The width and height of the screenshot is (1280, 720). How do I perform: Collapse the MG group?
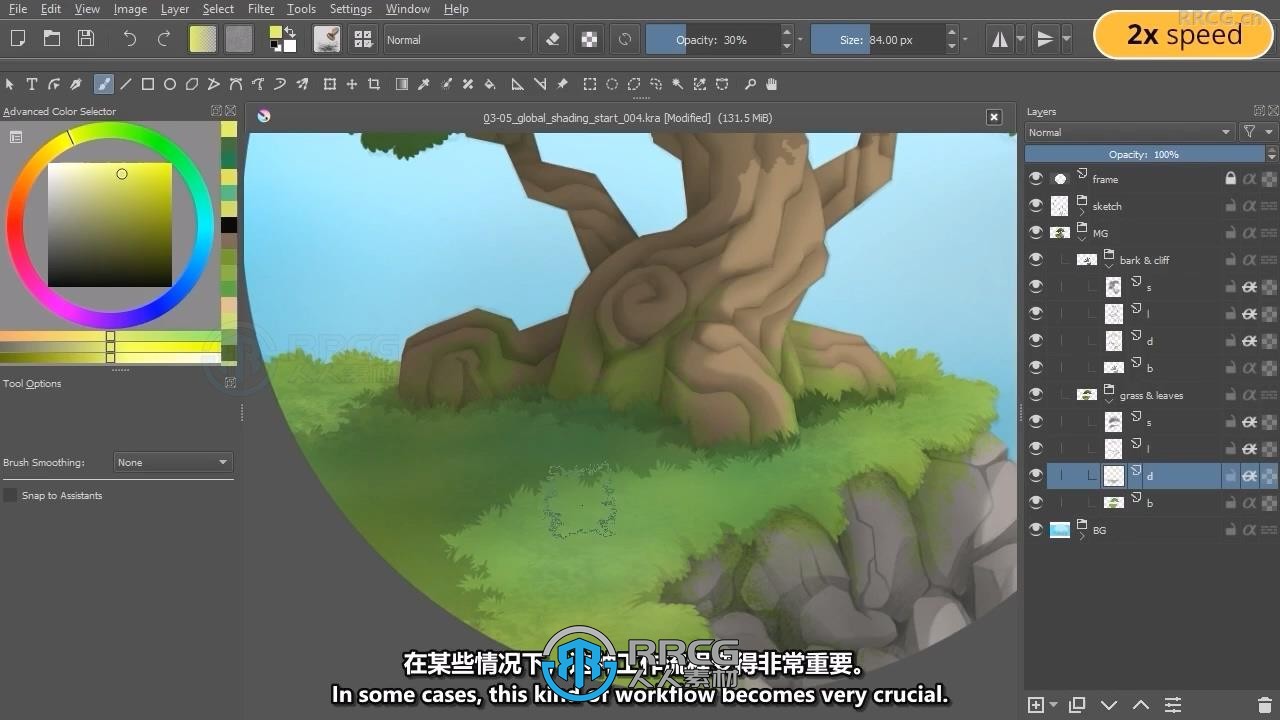(x=1082, y=240)
